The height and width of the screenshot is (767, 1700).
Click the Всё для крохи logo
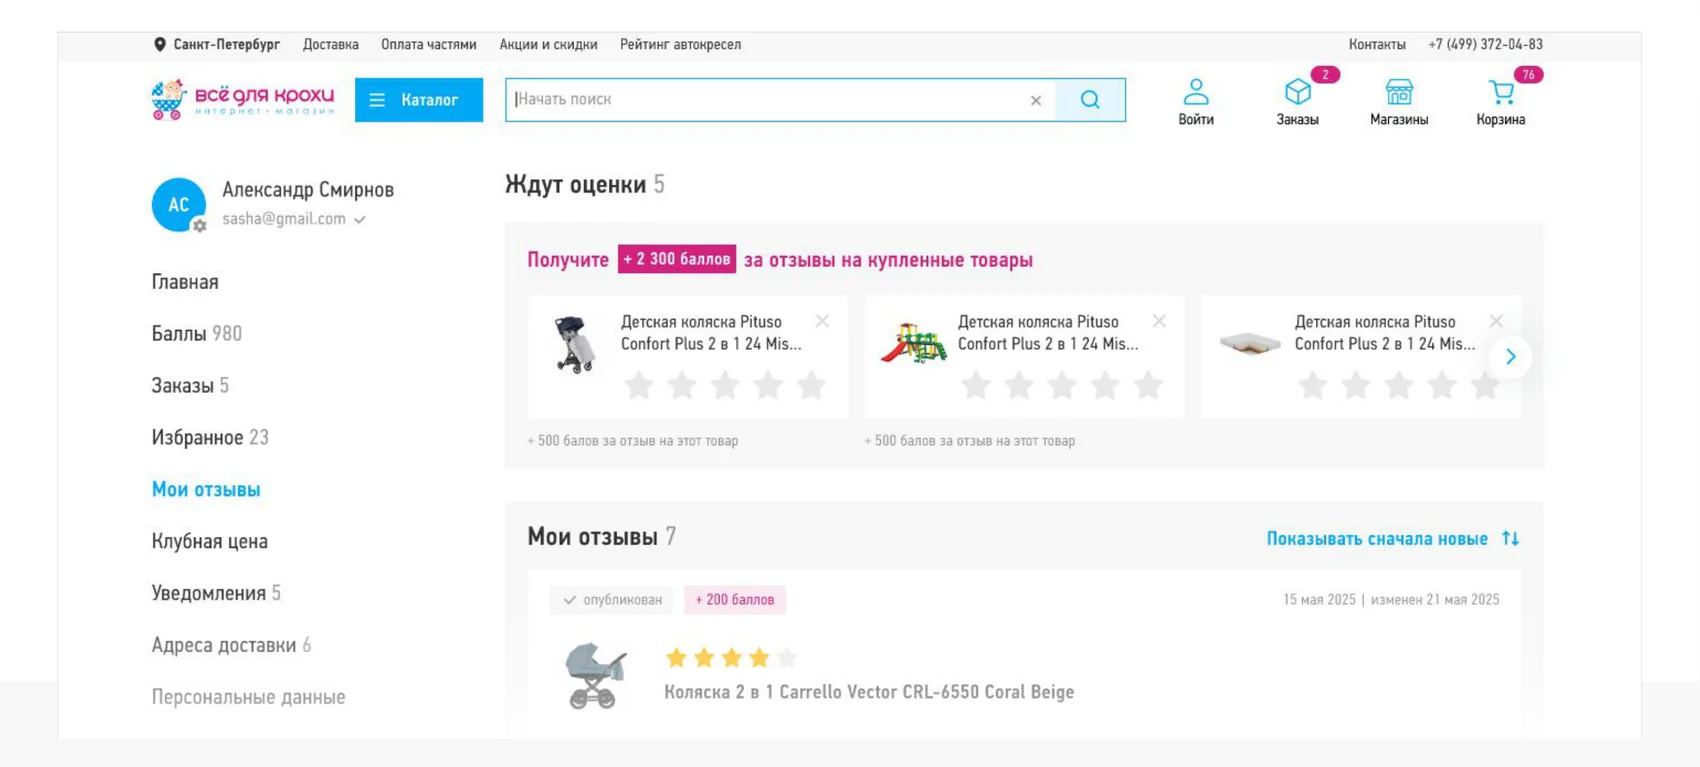click(243, 99)
